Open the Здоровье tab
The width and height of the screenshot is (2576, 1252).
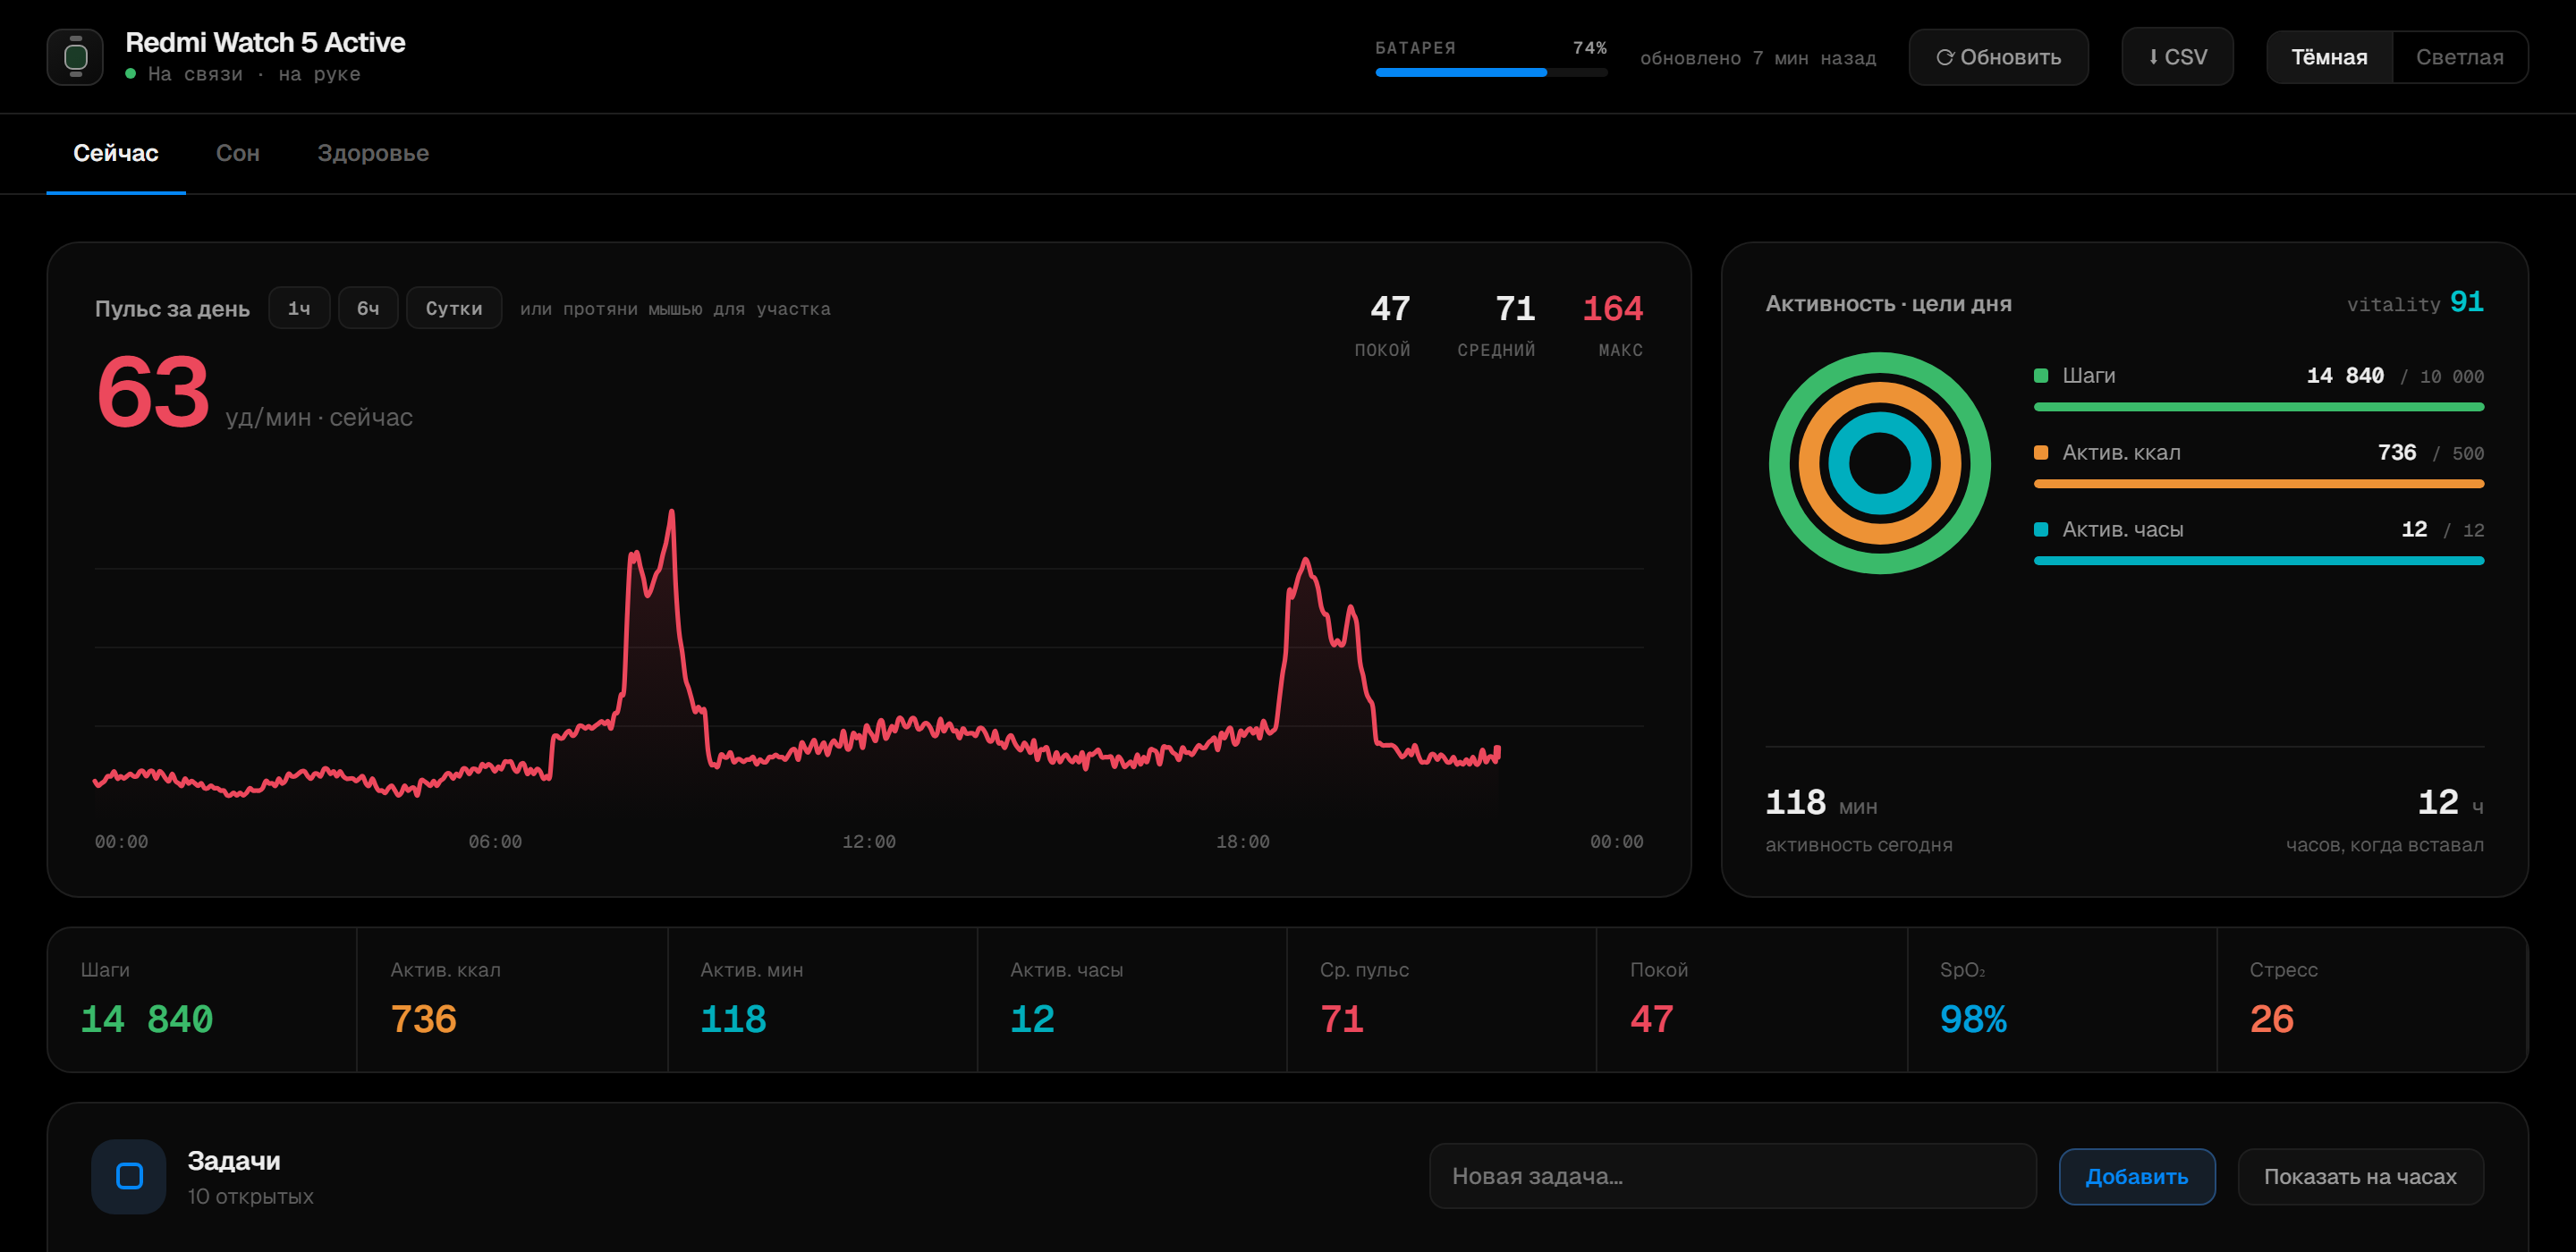373,153
